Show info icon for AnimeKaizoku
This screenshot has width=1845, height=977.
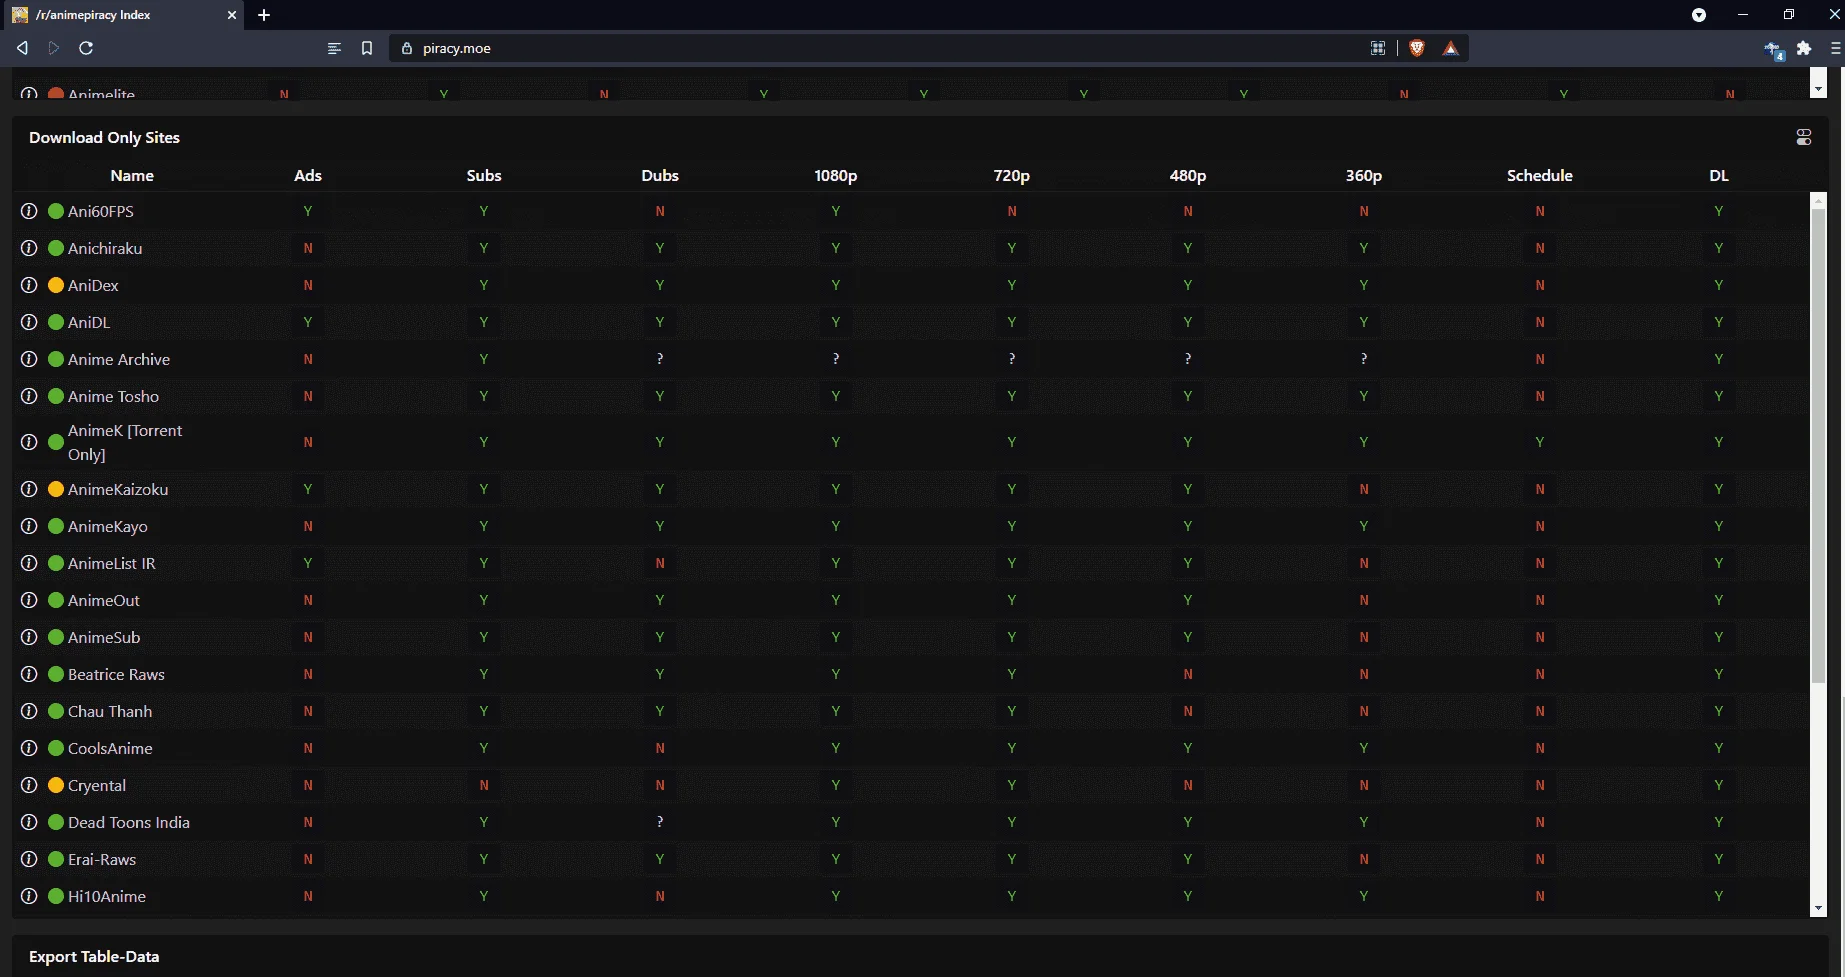[29, 489]
